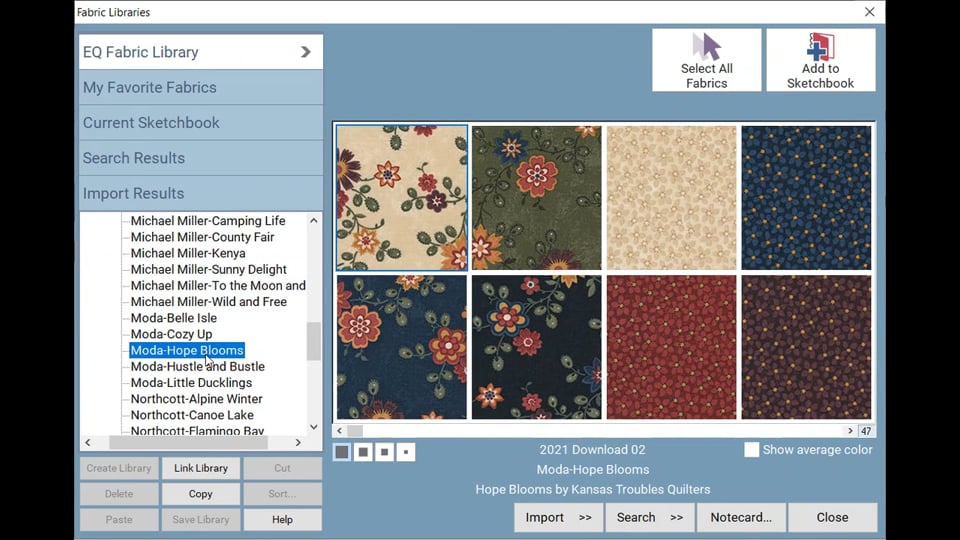This screenshot has height=540, width=960.
Task: Open the Notecard dialog
Action: (x=741, y=517)
